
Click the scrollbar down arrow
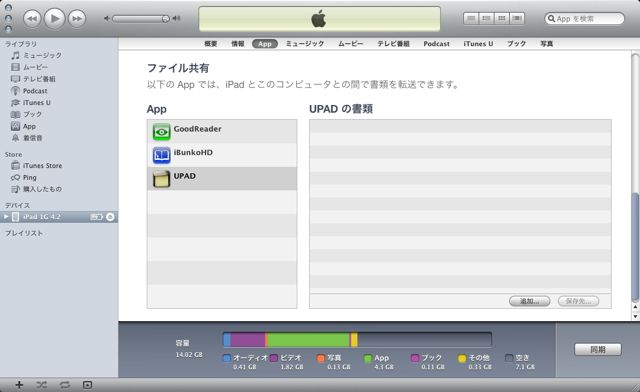635,316
